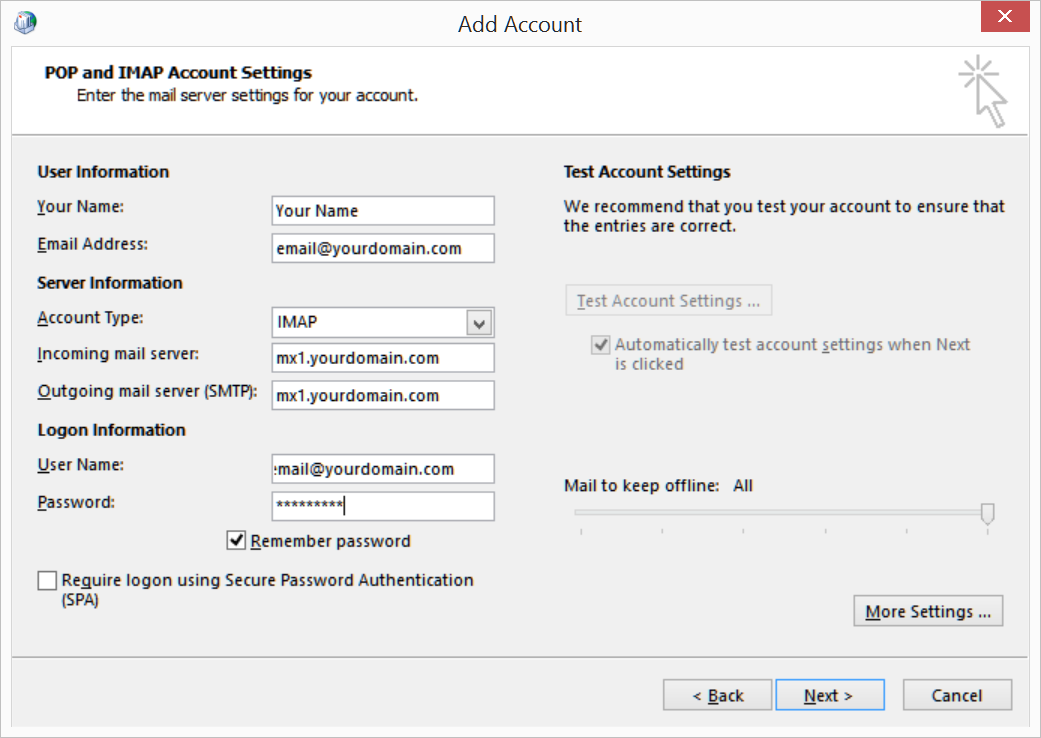This screenshot has height=738, width=1041.
Task: Click the Mail to keep offline slider handle
Action: tap(987, 513)
